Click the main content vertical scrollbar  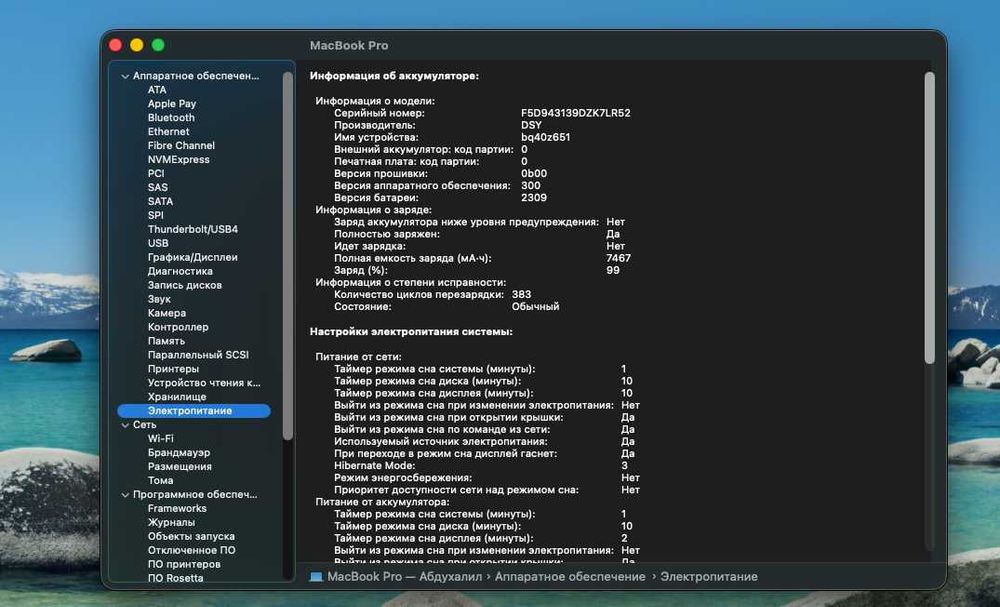929,217
